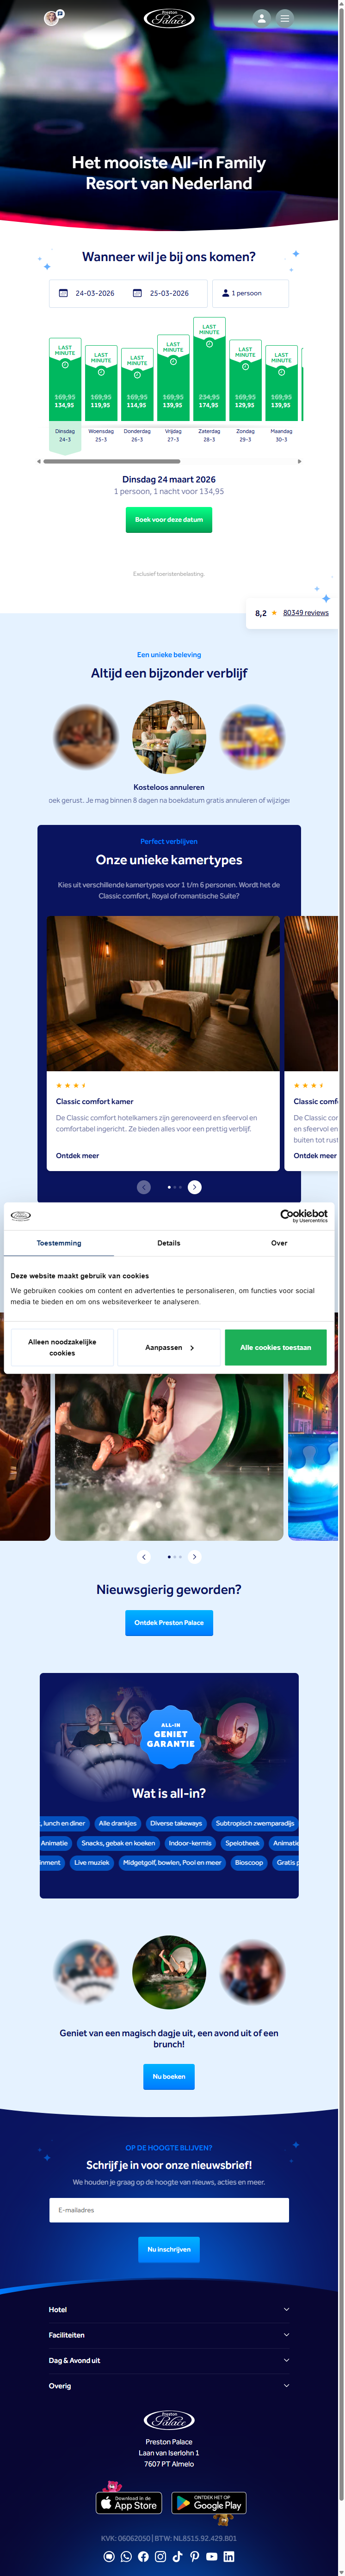345x2576 pixels.
Task: Open the user account icon in header
Action: (x=261, y=18)
